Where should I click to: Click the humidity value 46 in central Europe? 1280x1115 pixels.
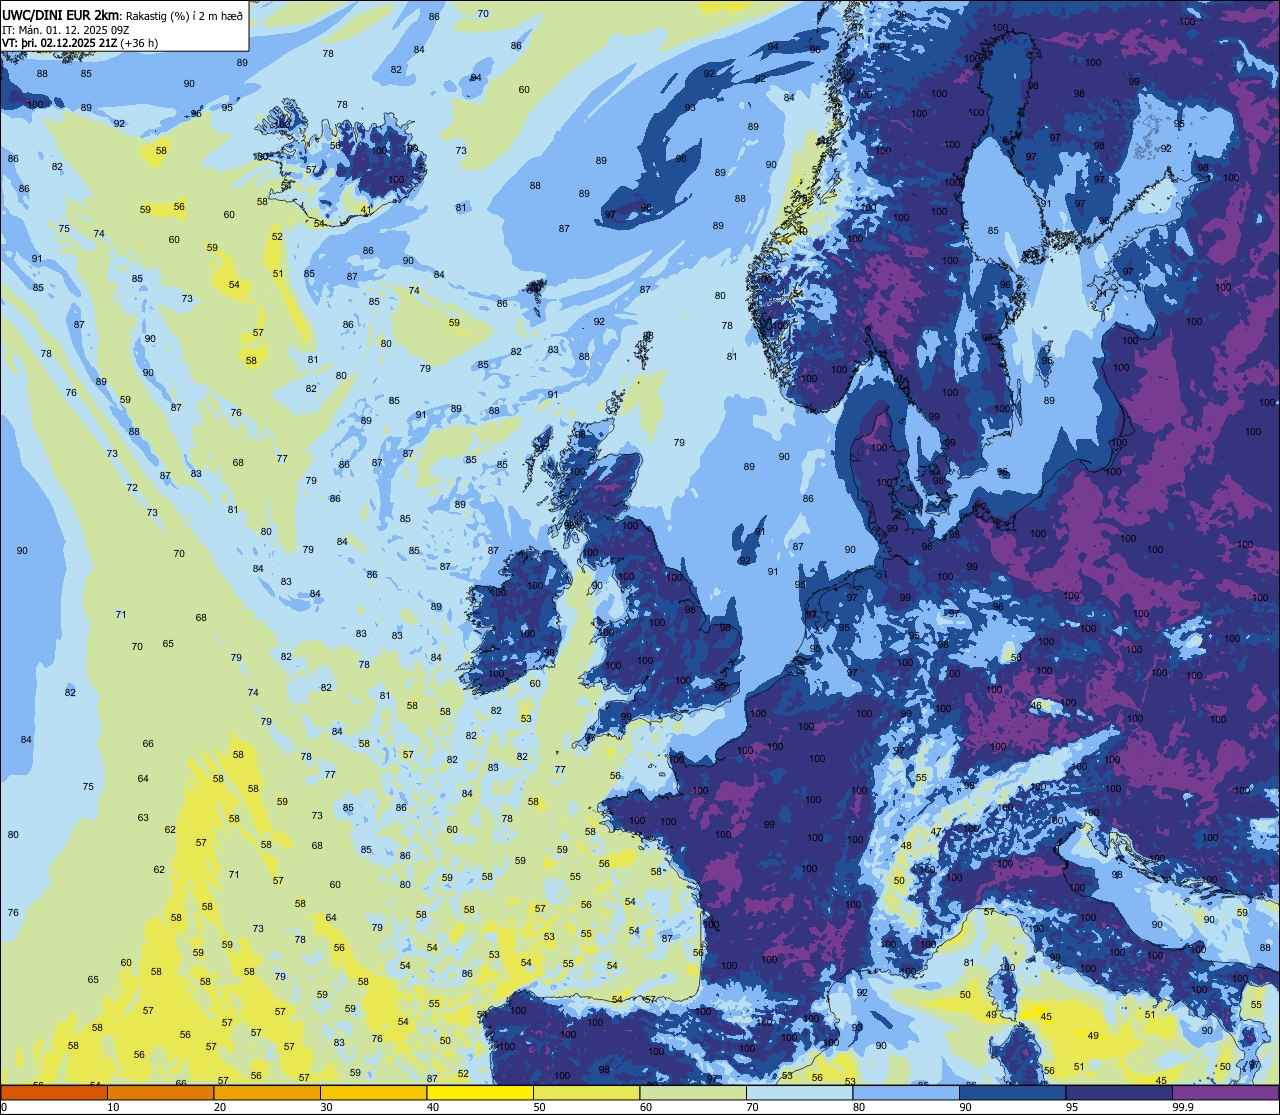click(1036, 706)
